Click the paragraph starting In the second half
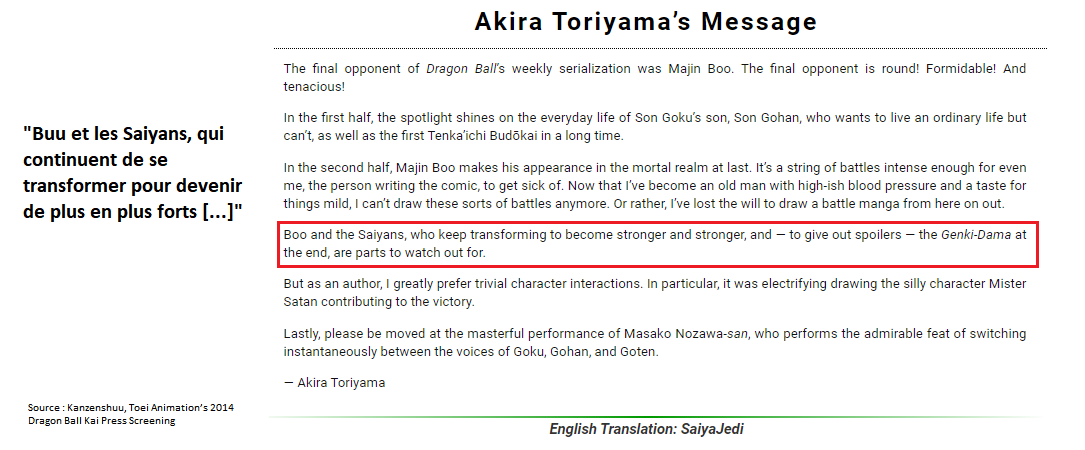The height and width of the screenshot is (450, 1085). click(655, 186)
